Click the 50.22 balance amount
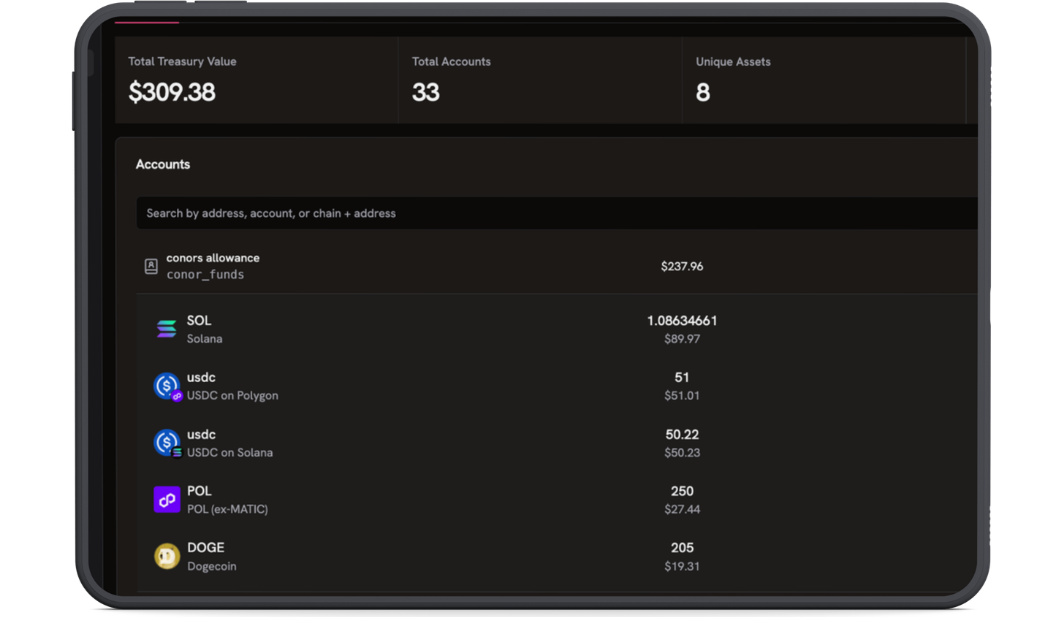 [x=682, y=434]
